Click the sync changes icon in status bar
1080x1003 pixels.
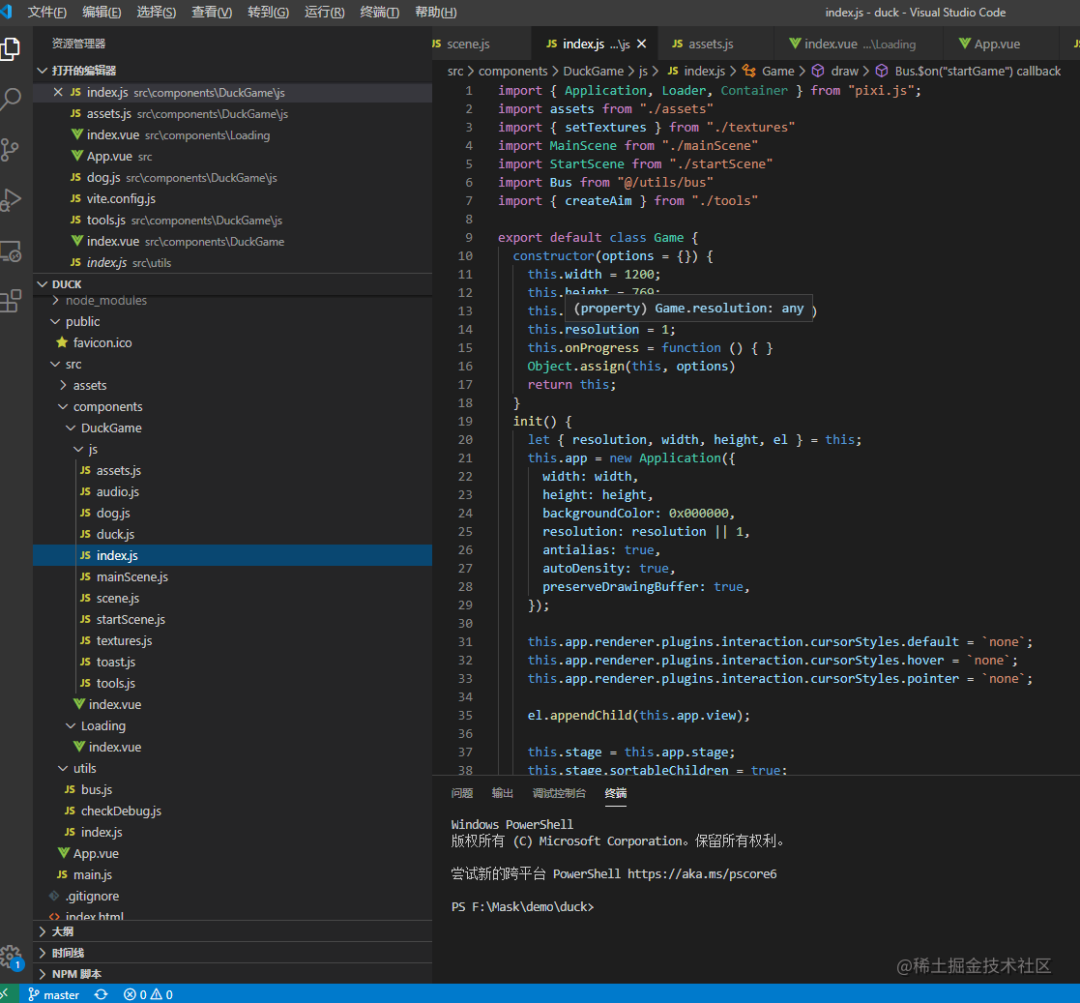click(101, 994)
